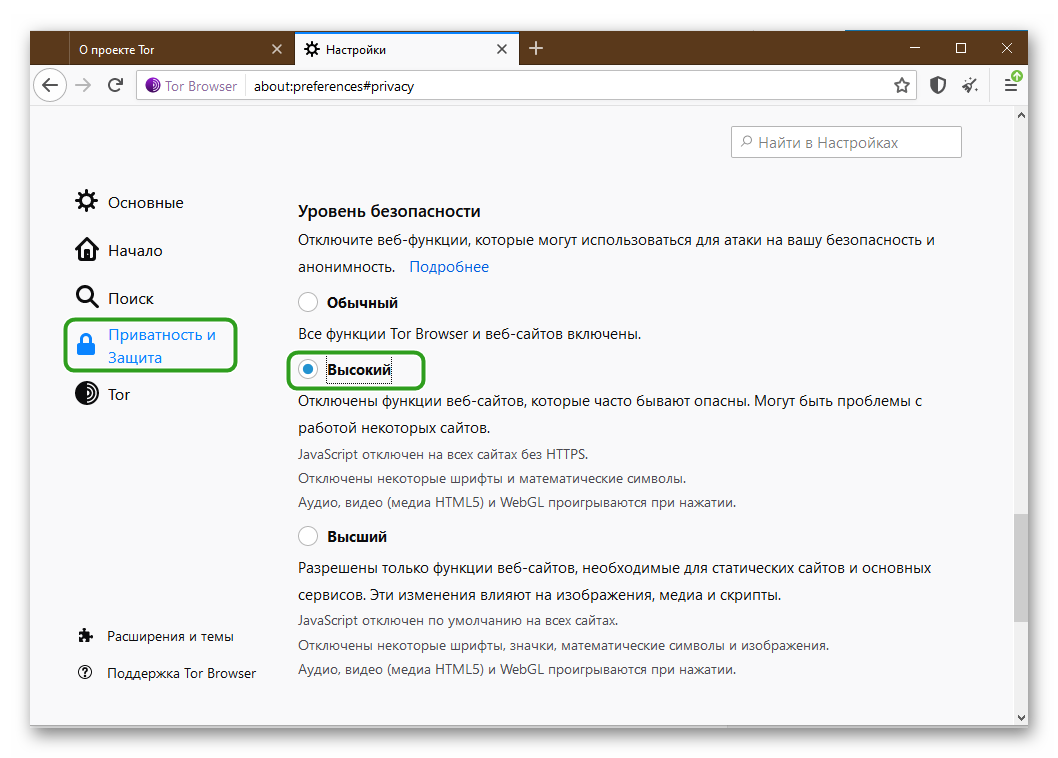
Task: Click the vertical scrollbar thumb
Action: click(1020, 568)
